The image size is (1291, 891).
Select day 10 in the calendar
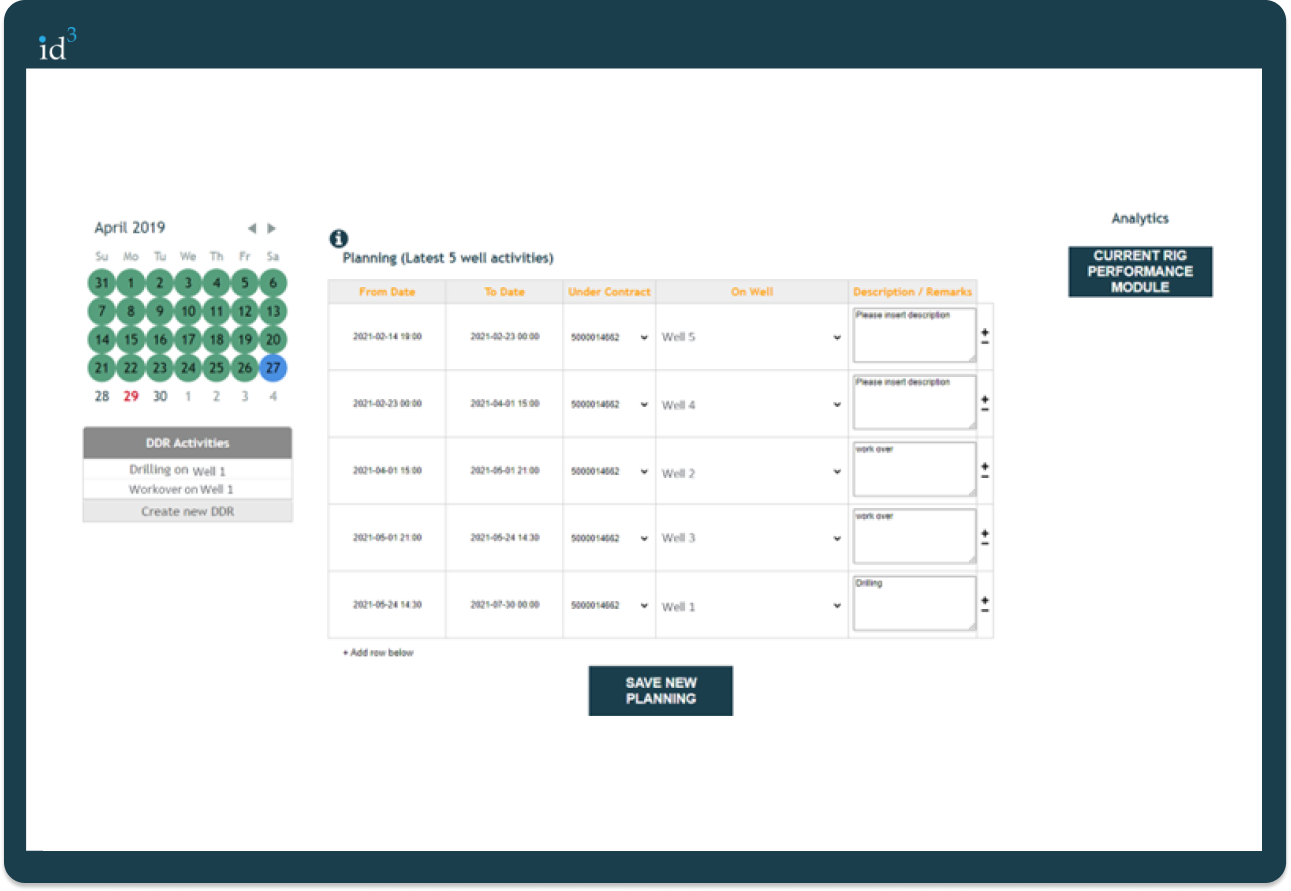[x=188, y=311]
